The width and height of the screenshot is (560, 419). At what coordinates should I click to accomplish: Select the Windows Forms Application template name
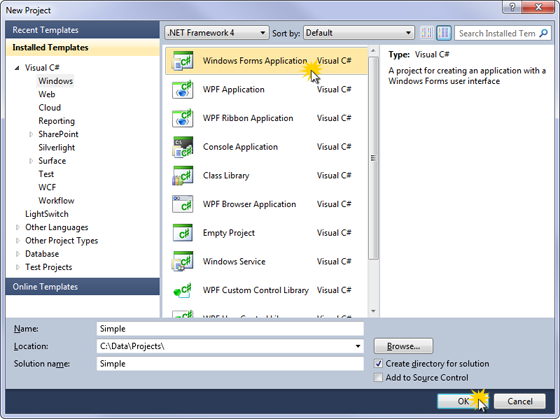(255, 61)
